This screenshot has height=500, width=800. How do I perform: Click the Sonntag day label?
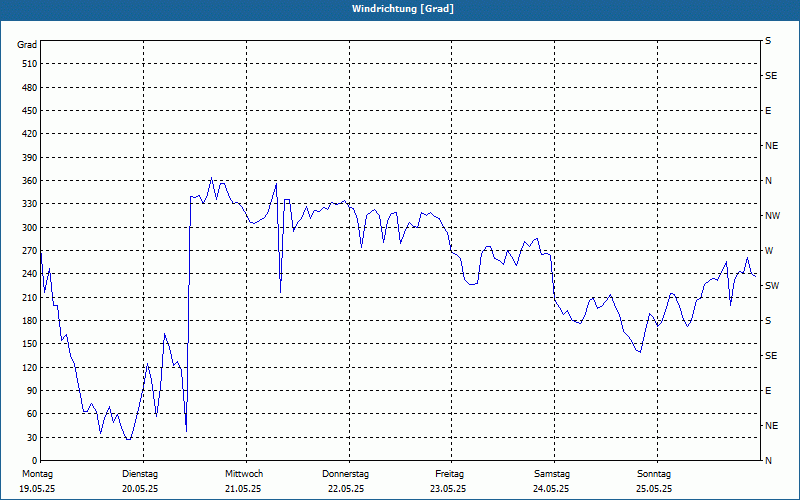point(654,474)
